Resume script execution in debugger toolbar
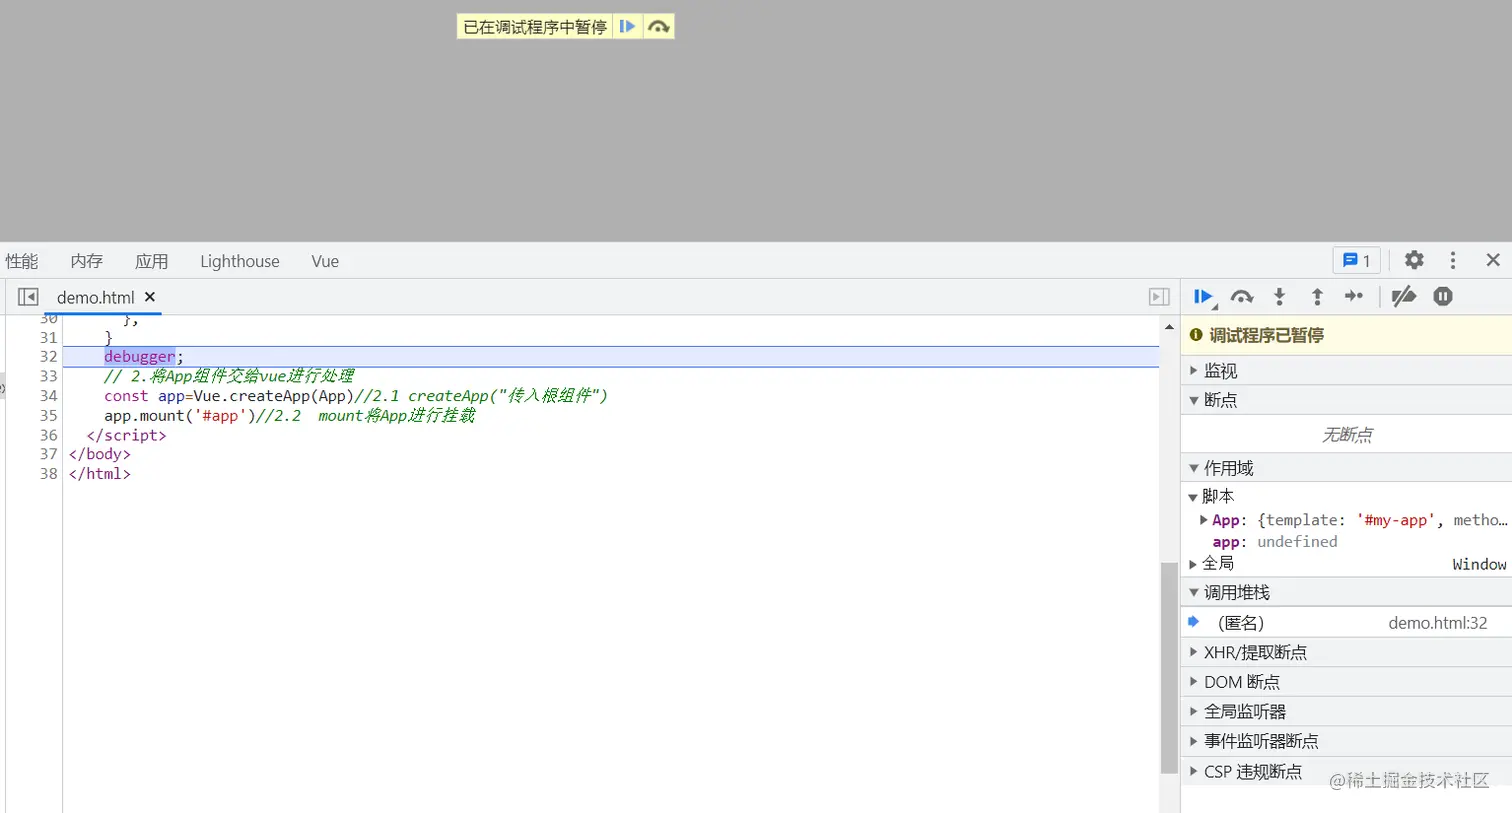The width and height of the screenshot is (1512, 813). point(1203,297)
